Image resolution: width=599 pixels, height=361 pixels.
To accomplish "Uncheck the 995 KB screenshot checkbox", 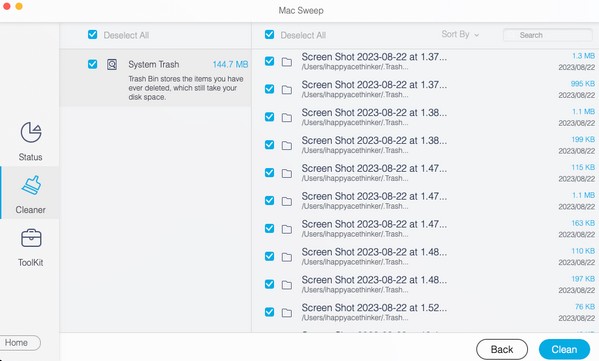I will click(x=269, y=89).
